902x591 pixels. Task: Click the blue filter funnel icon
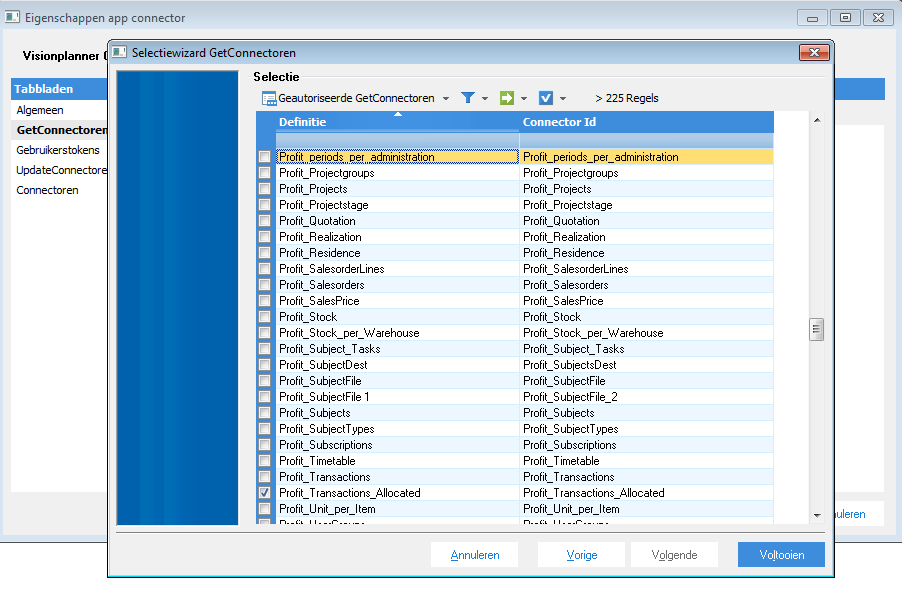468,98
